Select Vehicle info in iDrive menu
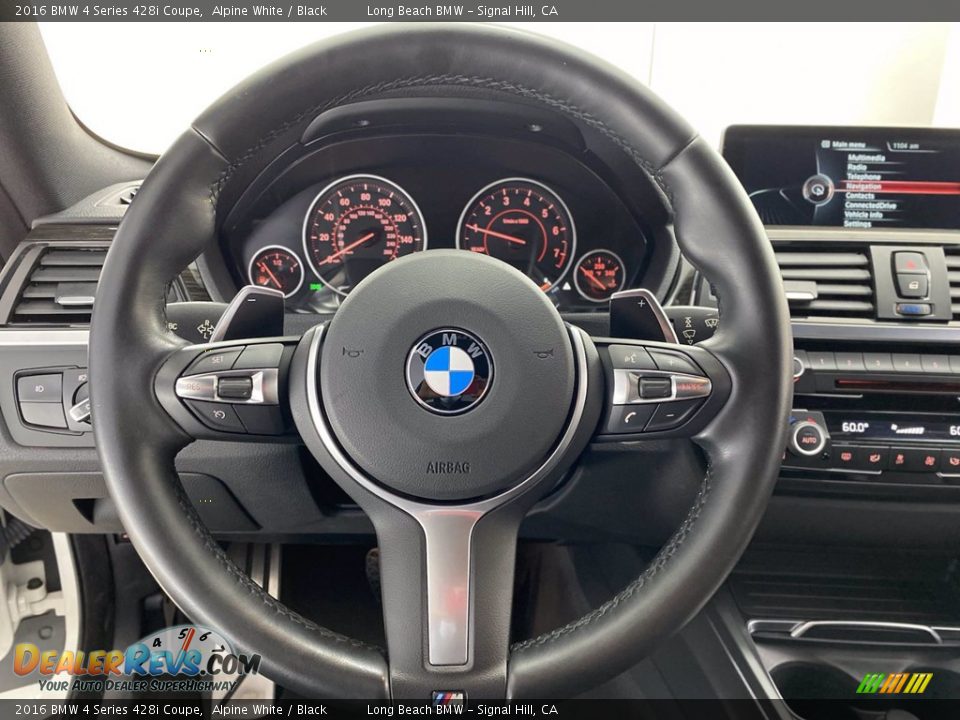This screenshot has width=960, height=720. pyautogui.click(x=863, y=214)
